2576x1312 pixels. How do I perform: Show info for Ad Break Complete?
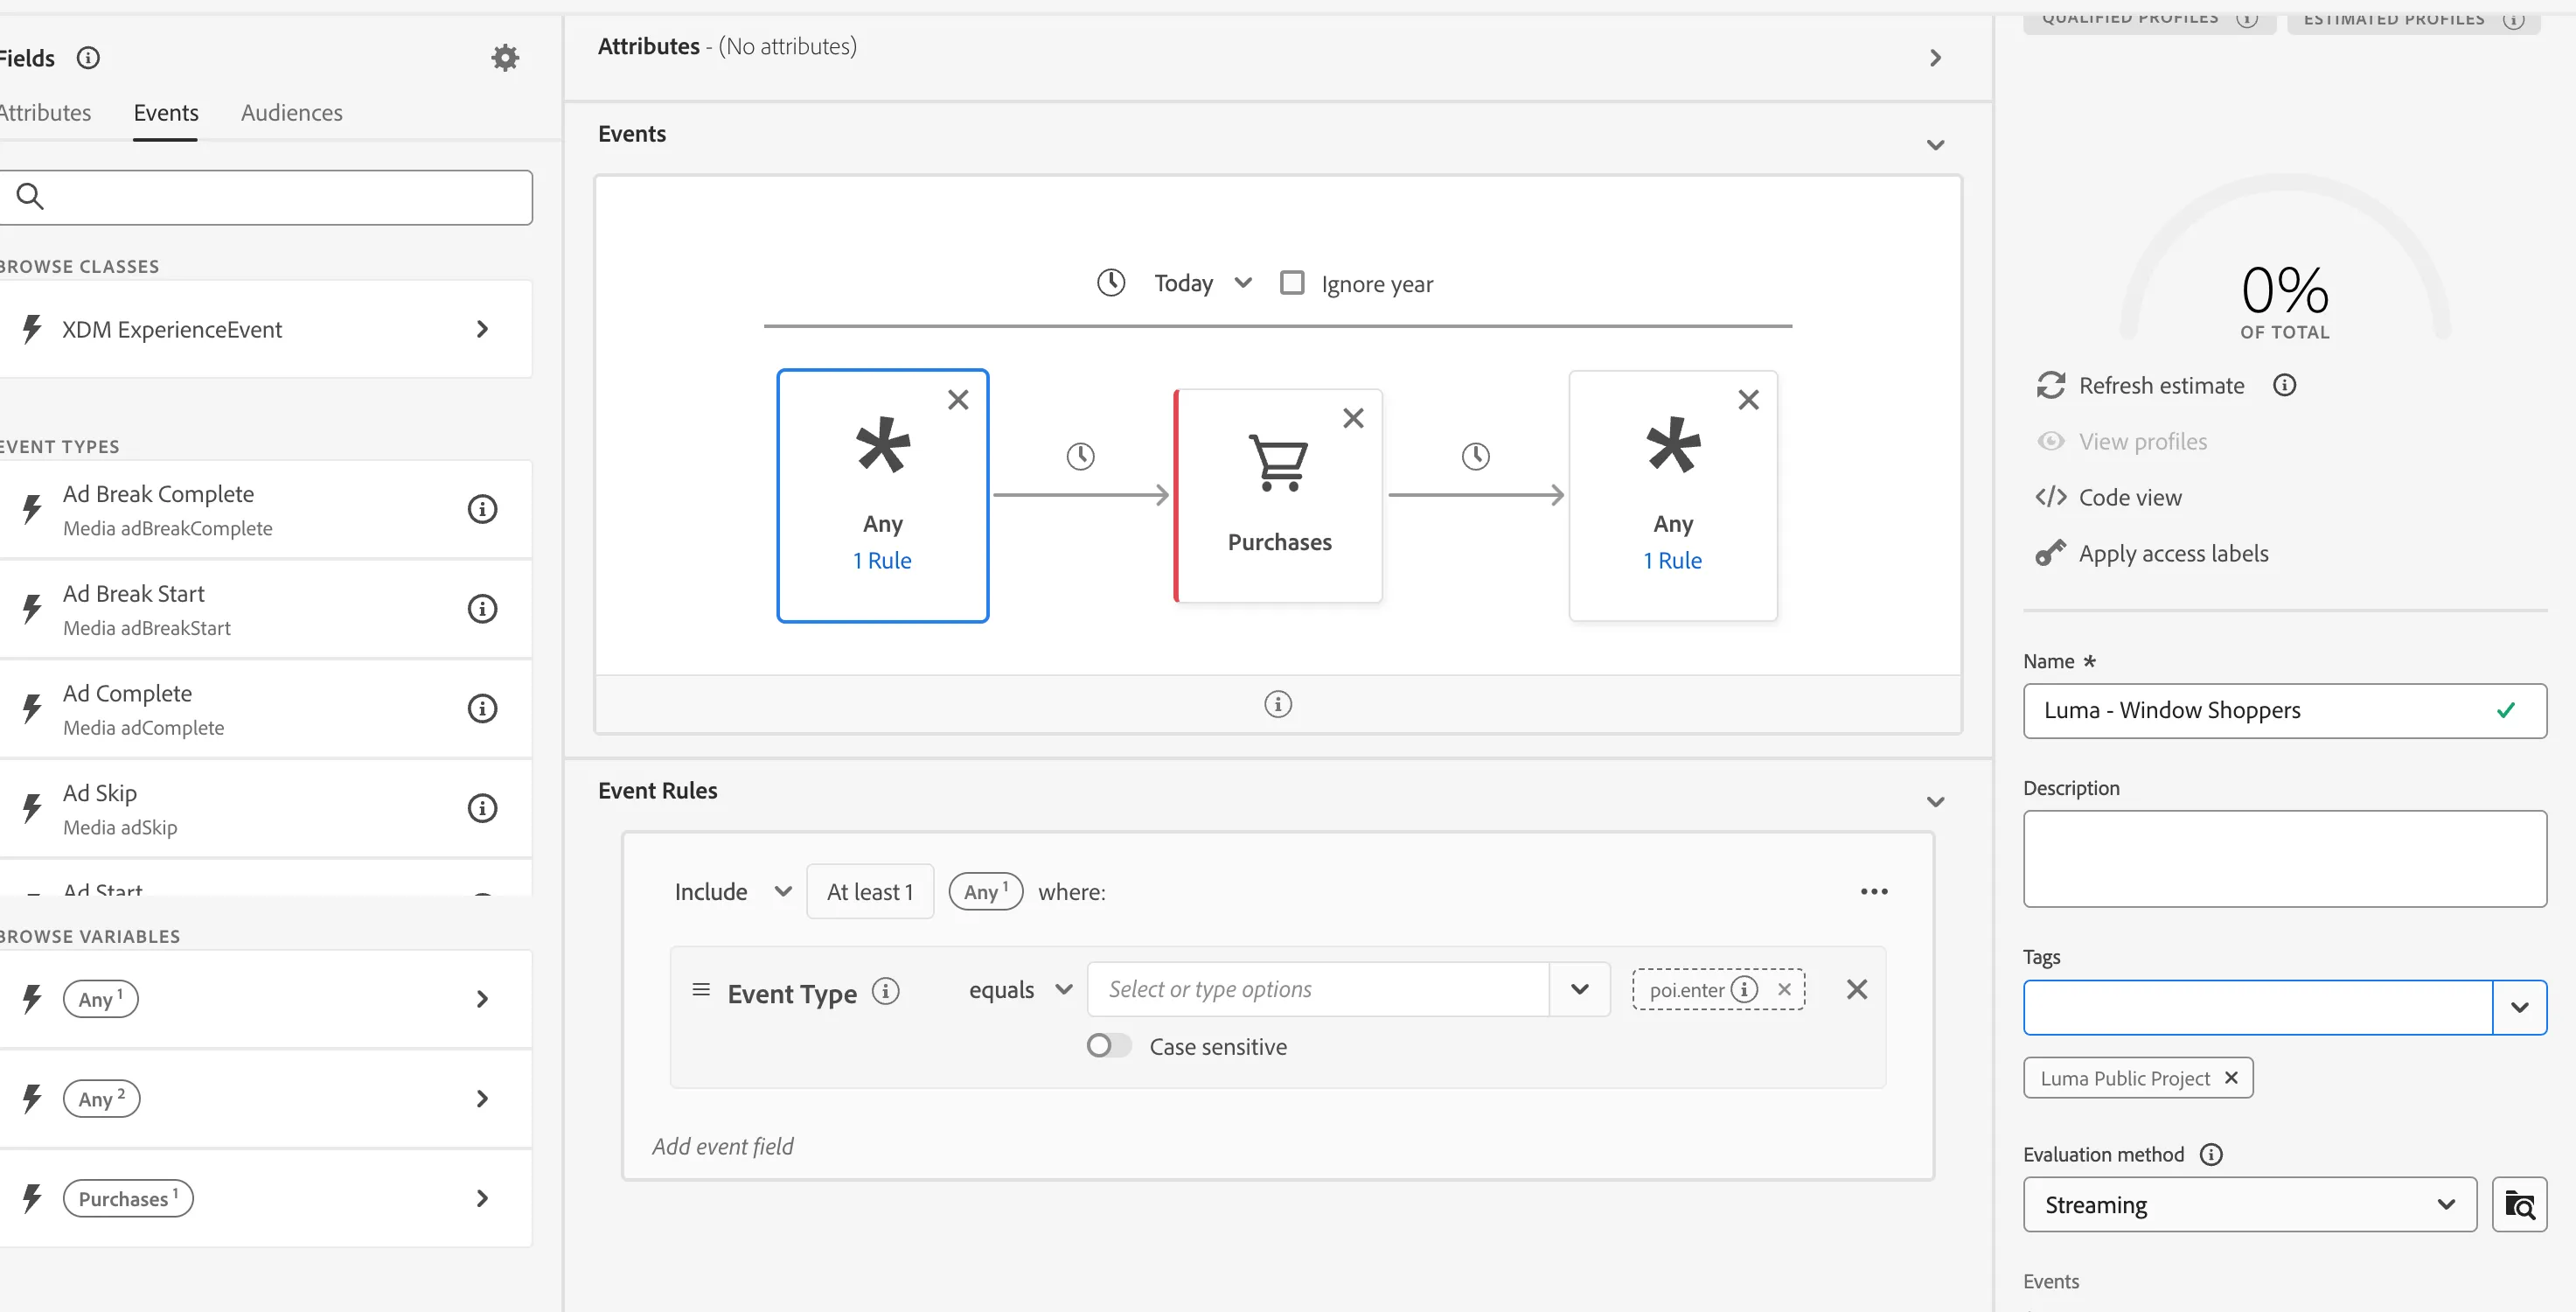click(x=482, y=509)
